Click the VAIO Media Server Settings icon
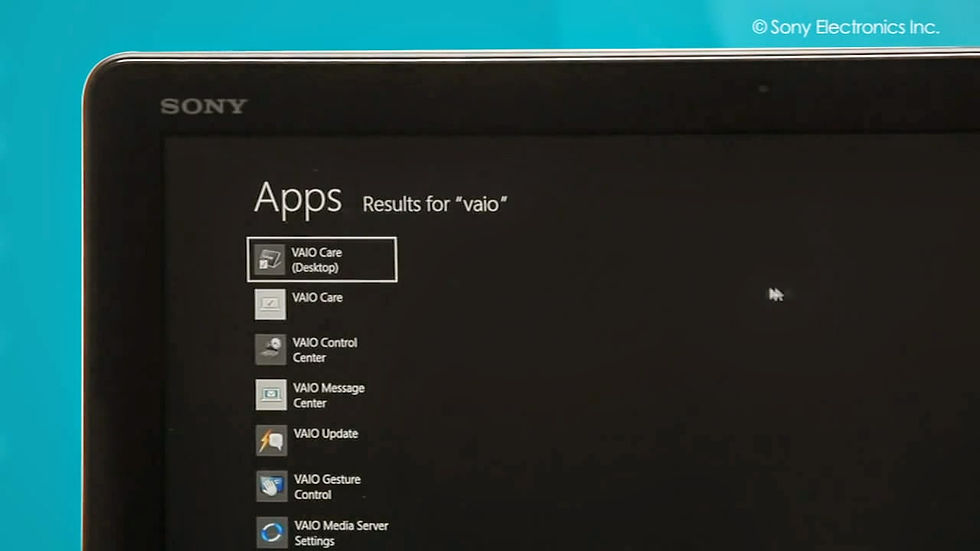Viewport: 980px width, 551px height. tap(271, 532)
